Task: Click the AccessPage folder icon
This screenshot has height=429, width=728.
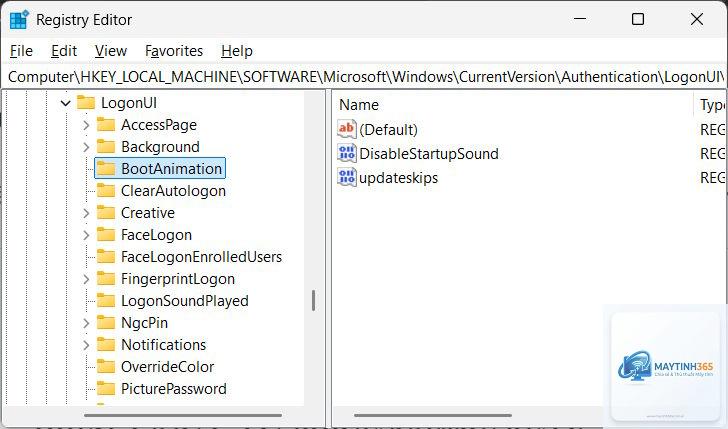Action: pos(106,124)
